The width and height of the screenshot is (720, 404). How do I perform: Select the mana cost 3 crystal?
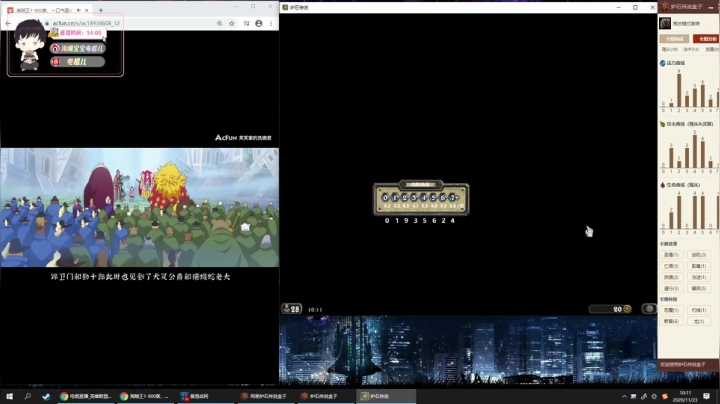pyautogui.click(x=414, y=197)
